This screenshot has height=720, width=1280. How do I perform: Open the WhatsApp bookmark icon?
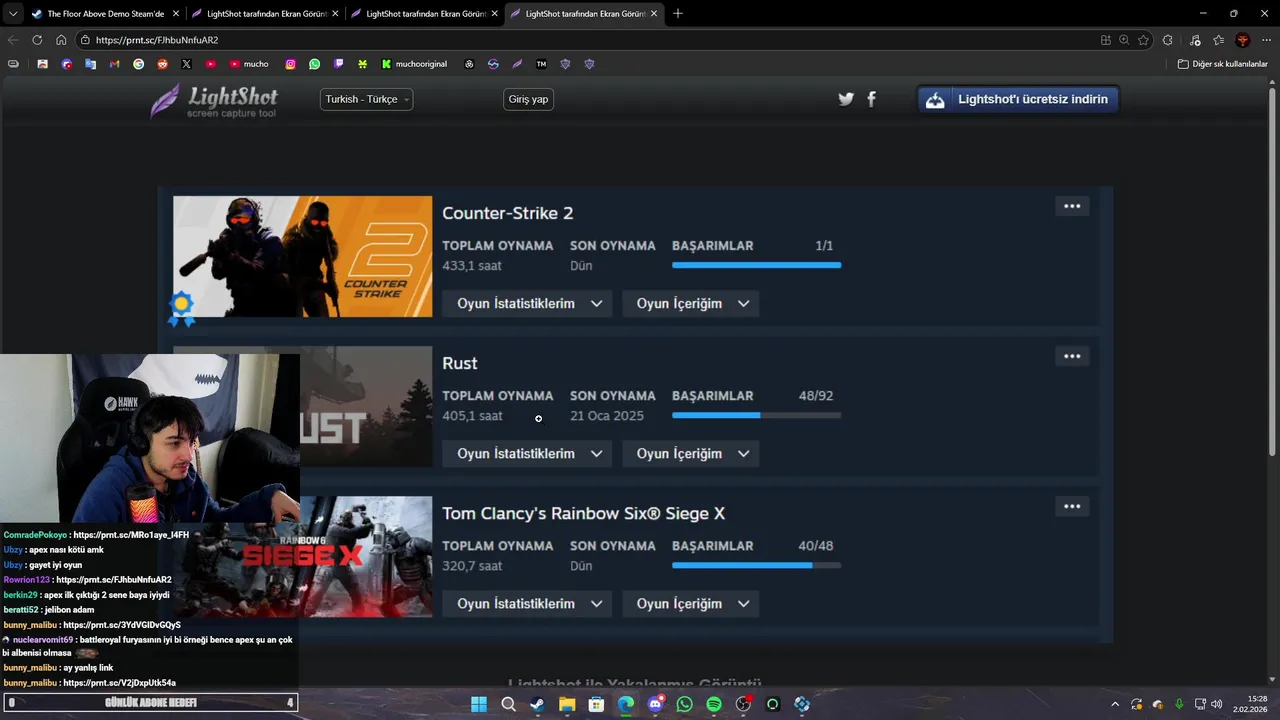pyautogui.click(x=314, y=64)
